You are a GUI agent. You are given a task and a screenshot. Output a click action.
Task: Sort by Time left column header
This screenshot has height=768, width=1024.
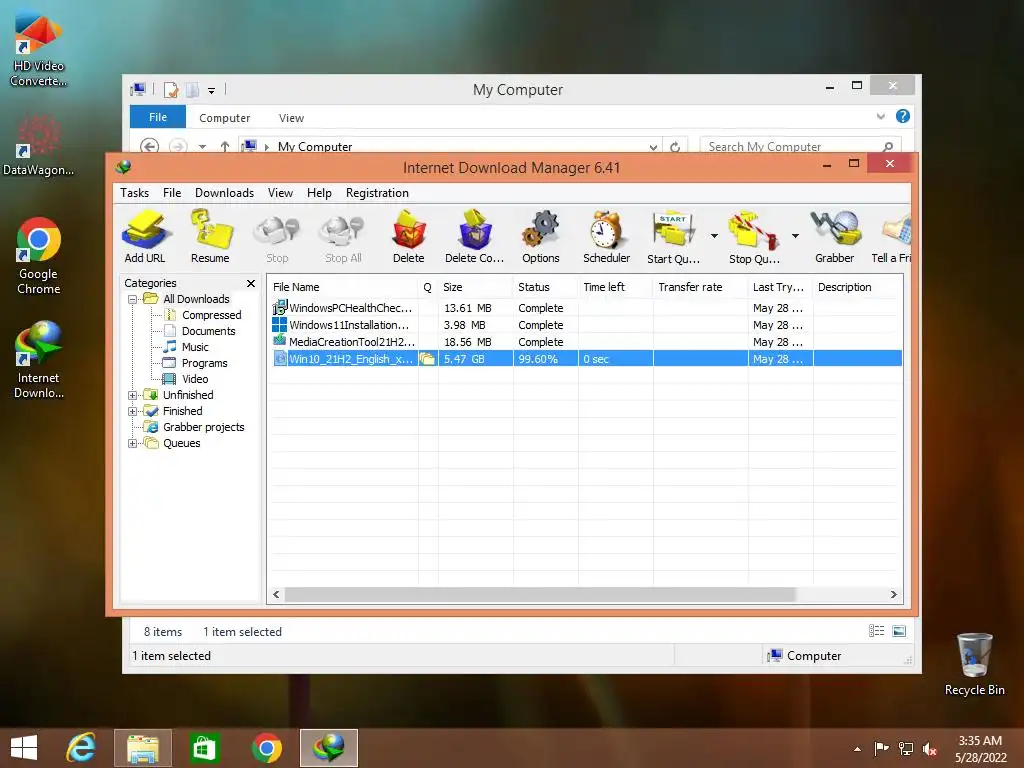(615, 287)
